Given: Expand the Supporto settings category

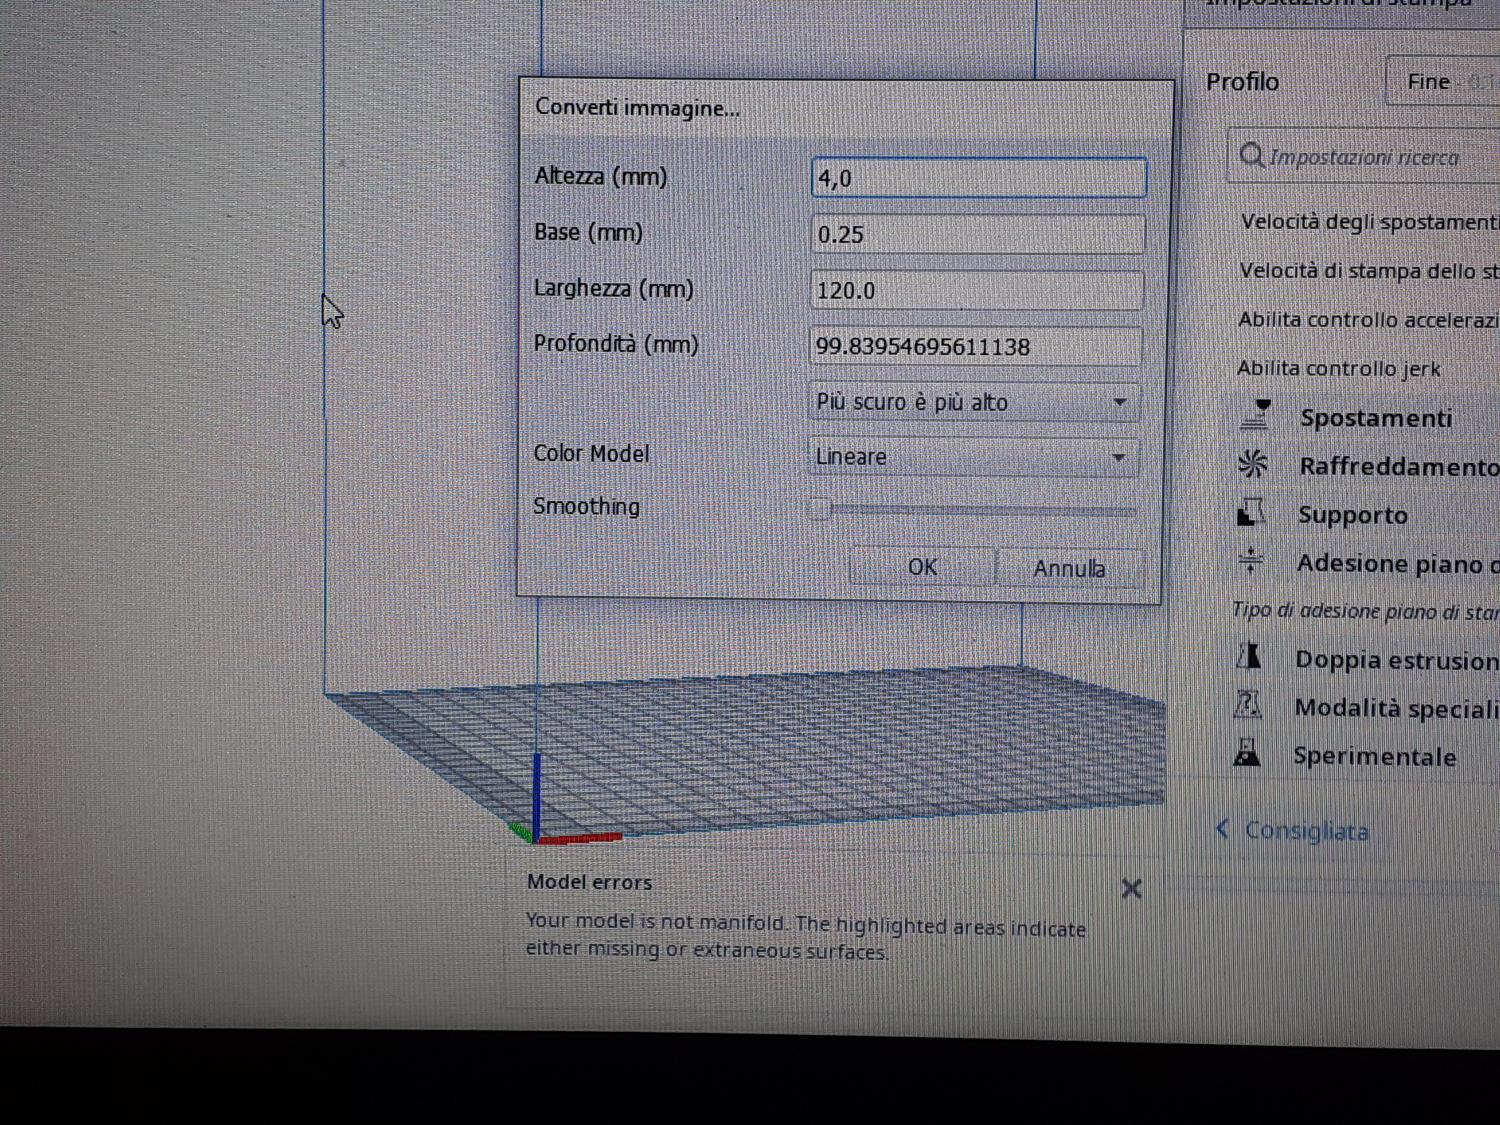Looking at the screenshot, I should point(1352,515).
